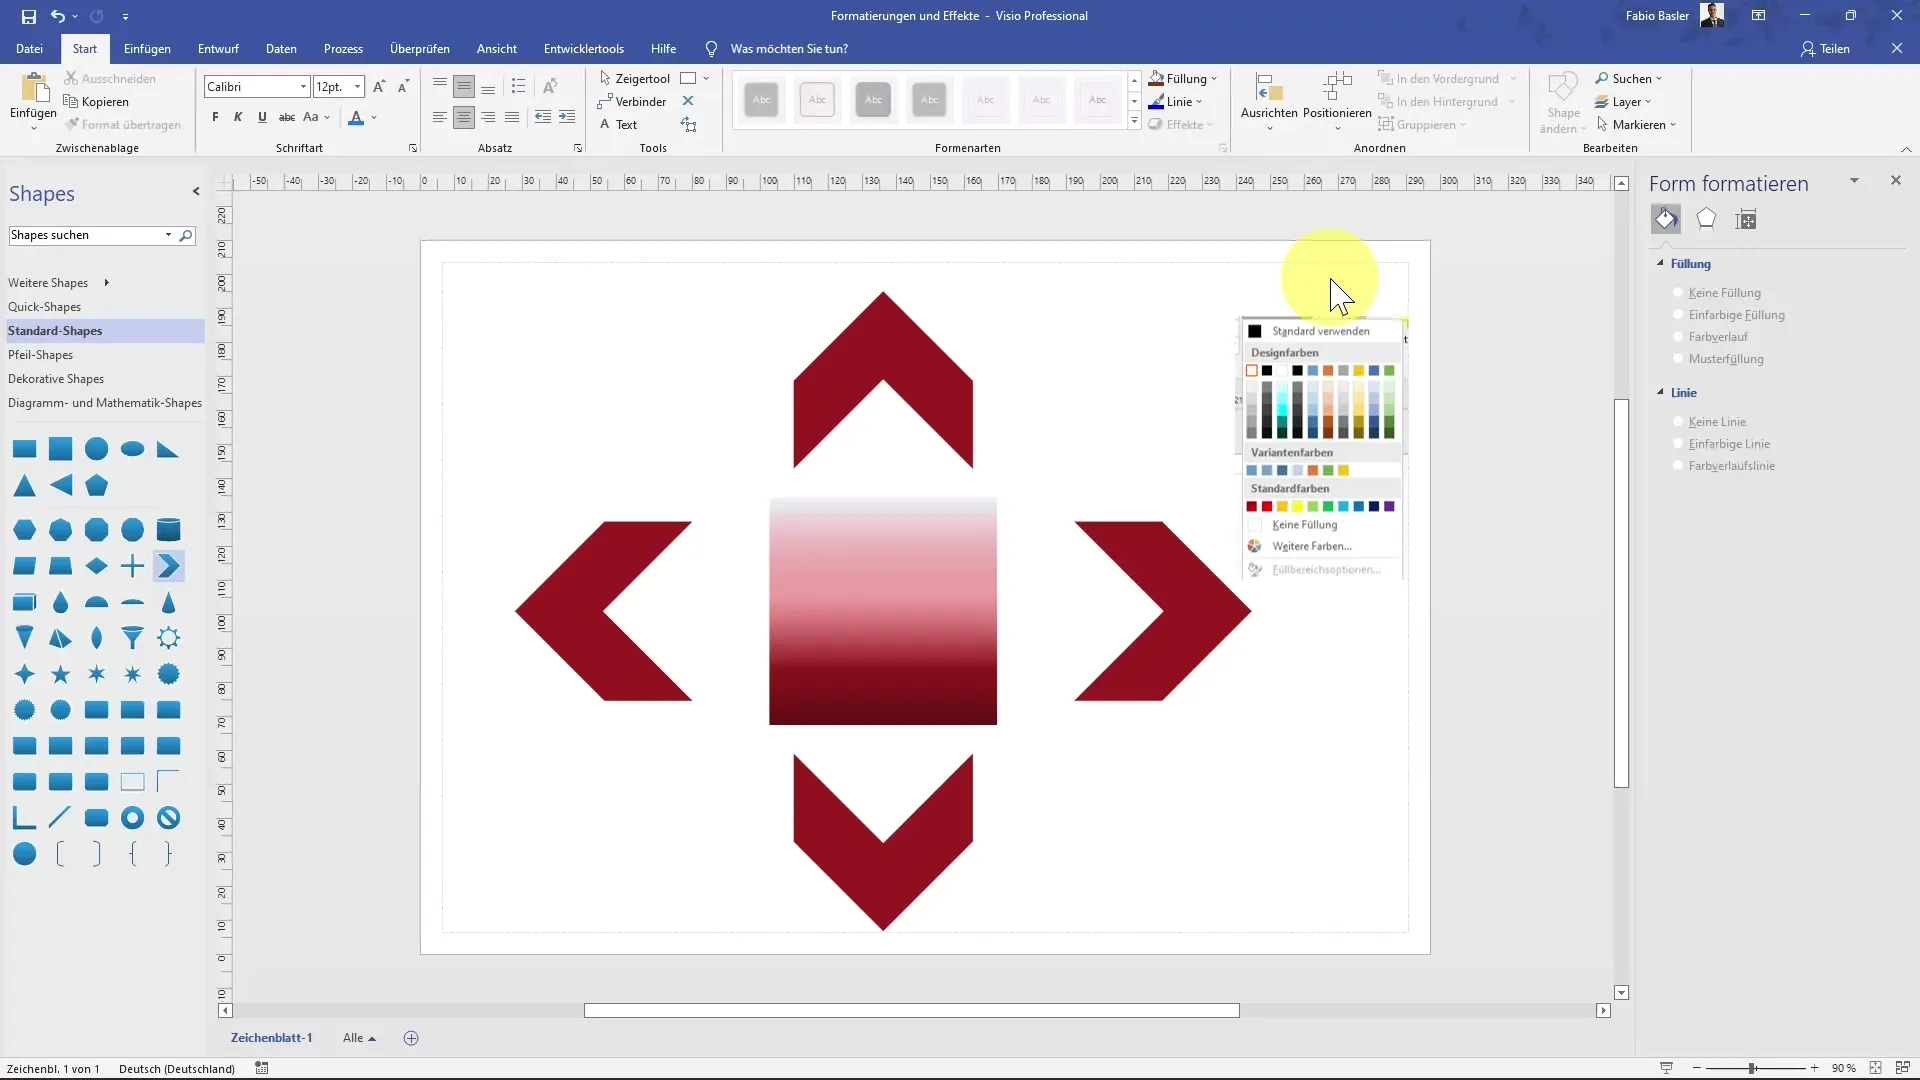Click the gradient-filled square on the canvas
Viewport: 1920px width, 1080px height.
coord(883,611)
